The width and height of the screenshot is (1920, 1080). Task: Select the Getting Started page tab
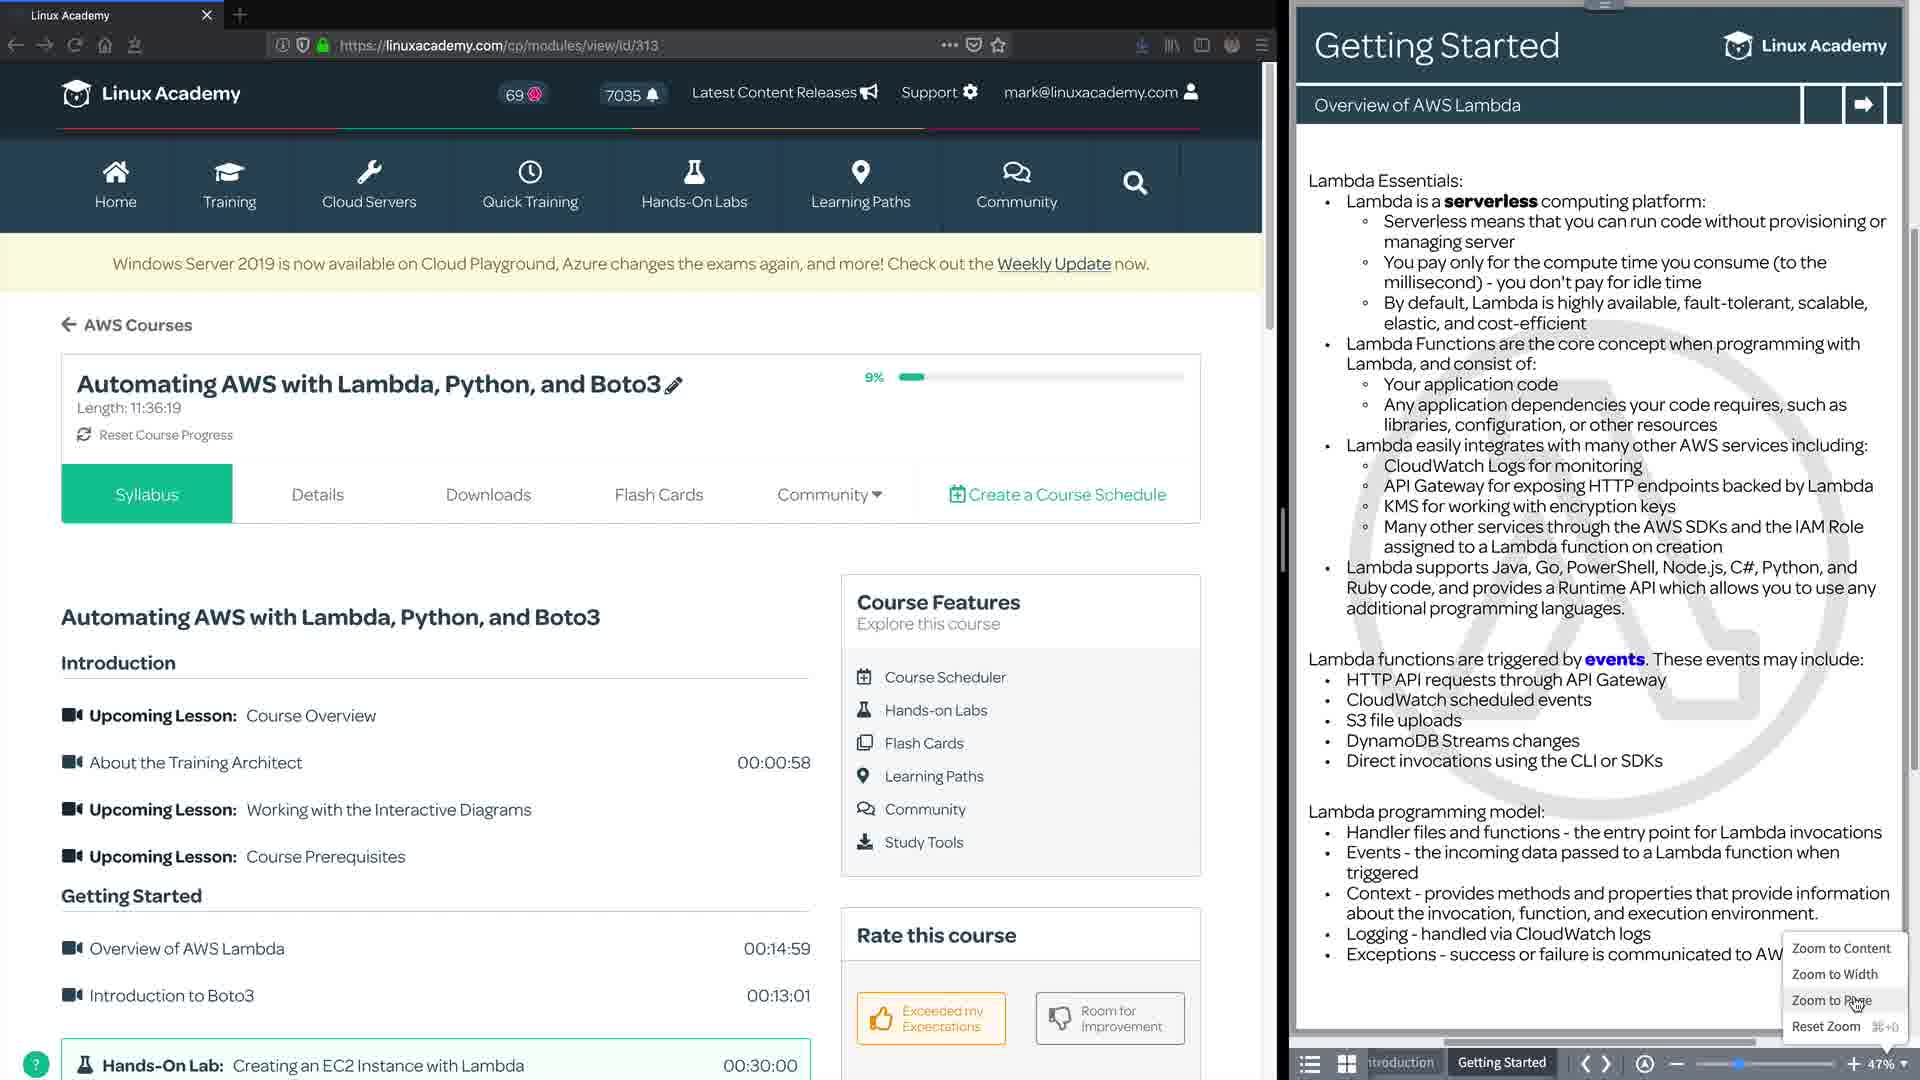[x=1501, y=1063]
